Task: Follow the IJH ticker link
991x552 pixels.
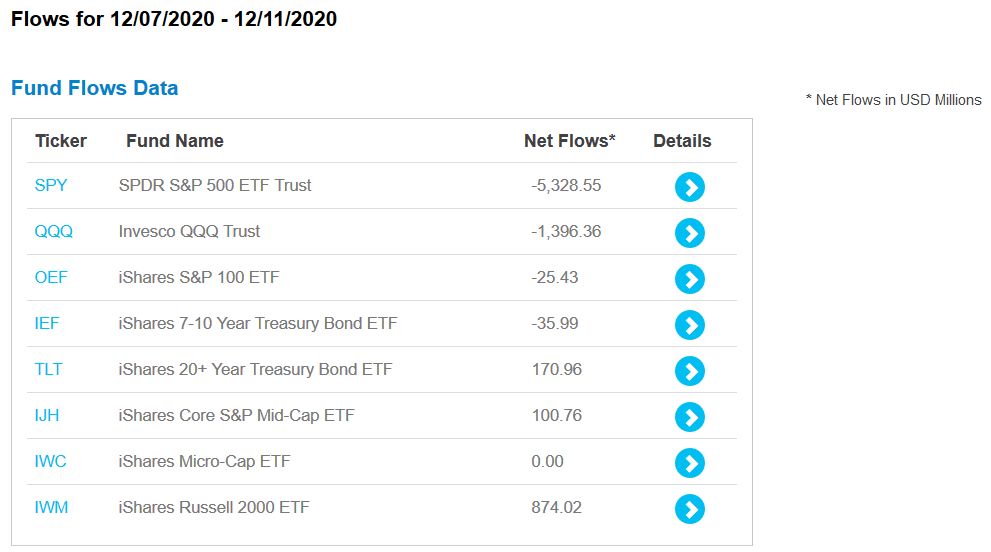Action: click(47, 415)
